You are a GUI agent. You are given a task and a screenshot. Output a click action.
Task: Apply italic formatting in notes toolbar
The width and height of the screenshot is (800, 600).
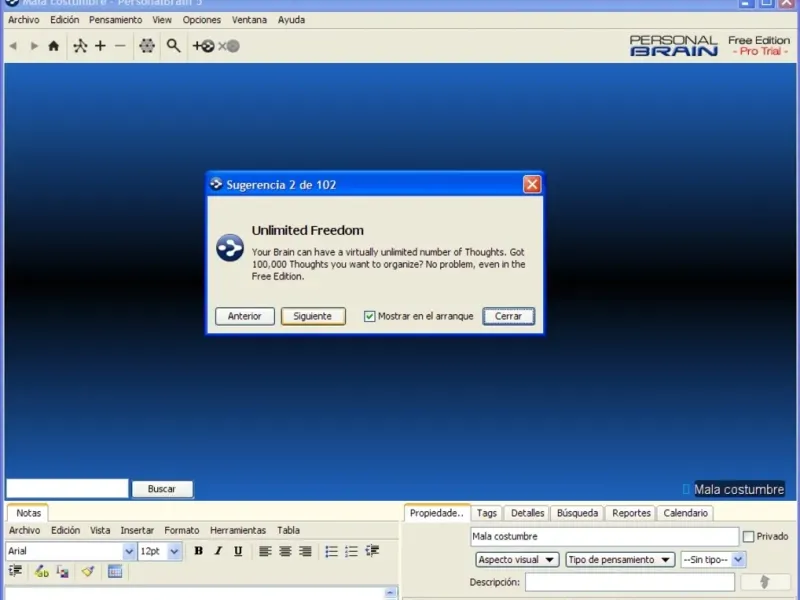(218, 551)
